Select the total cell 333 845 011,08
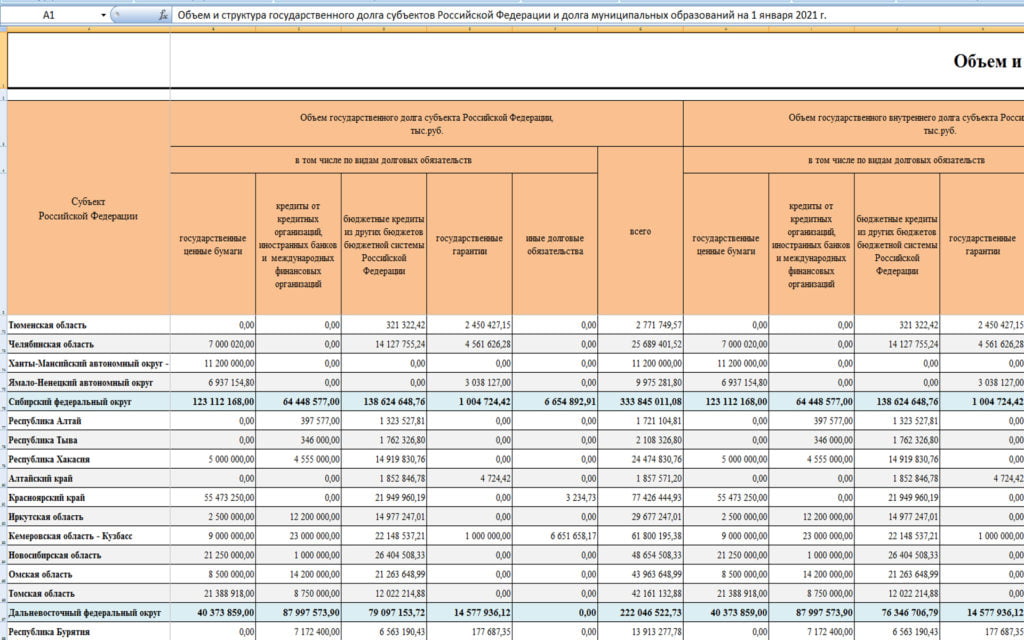1024x640 pixels. (x=640, y=401)
